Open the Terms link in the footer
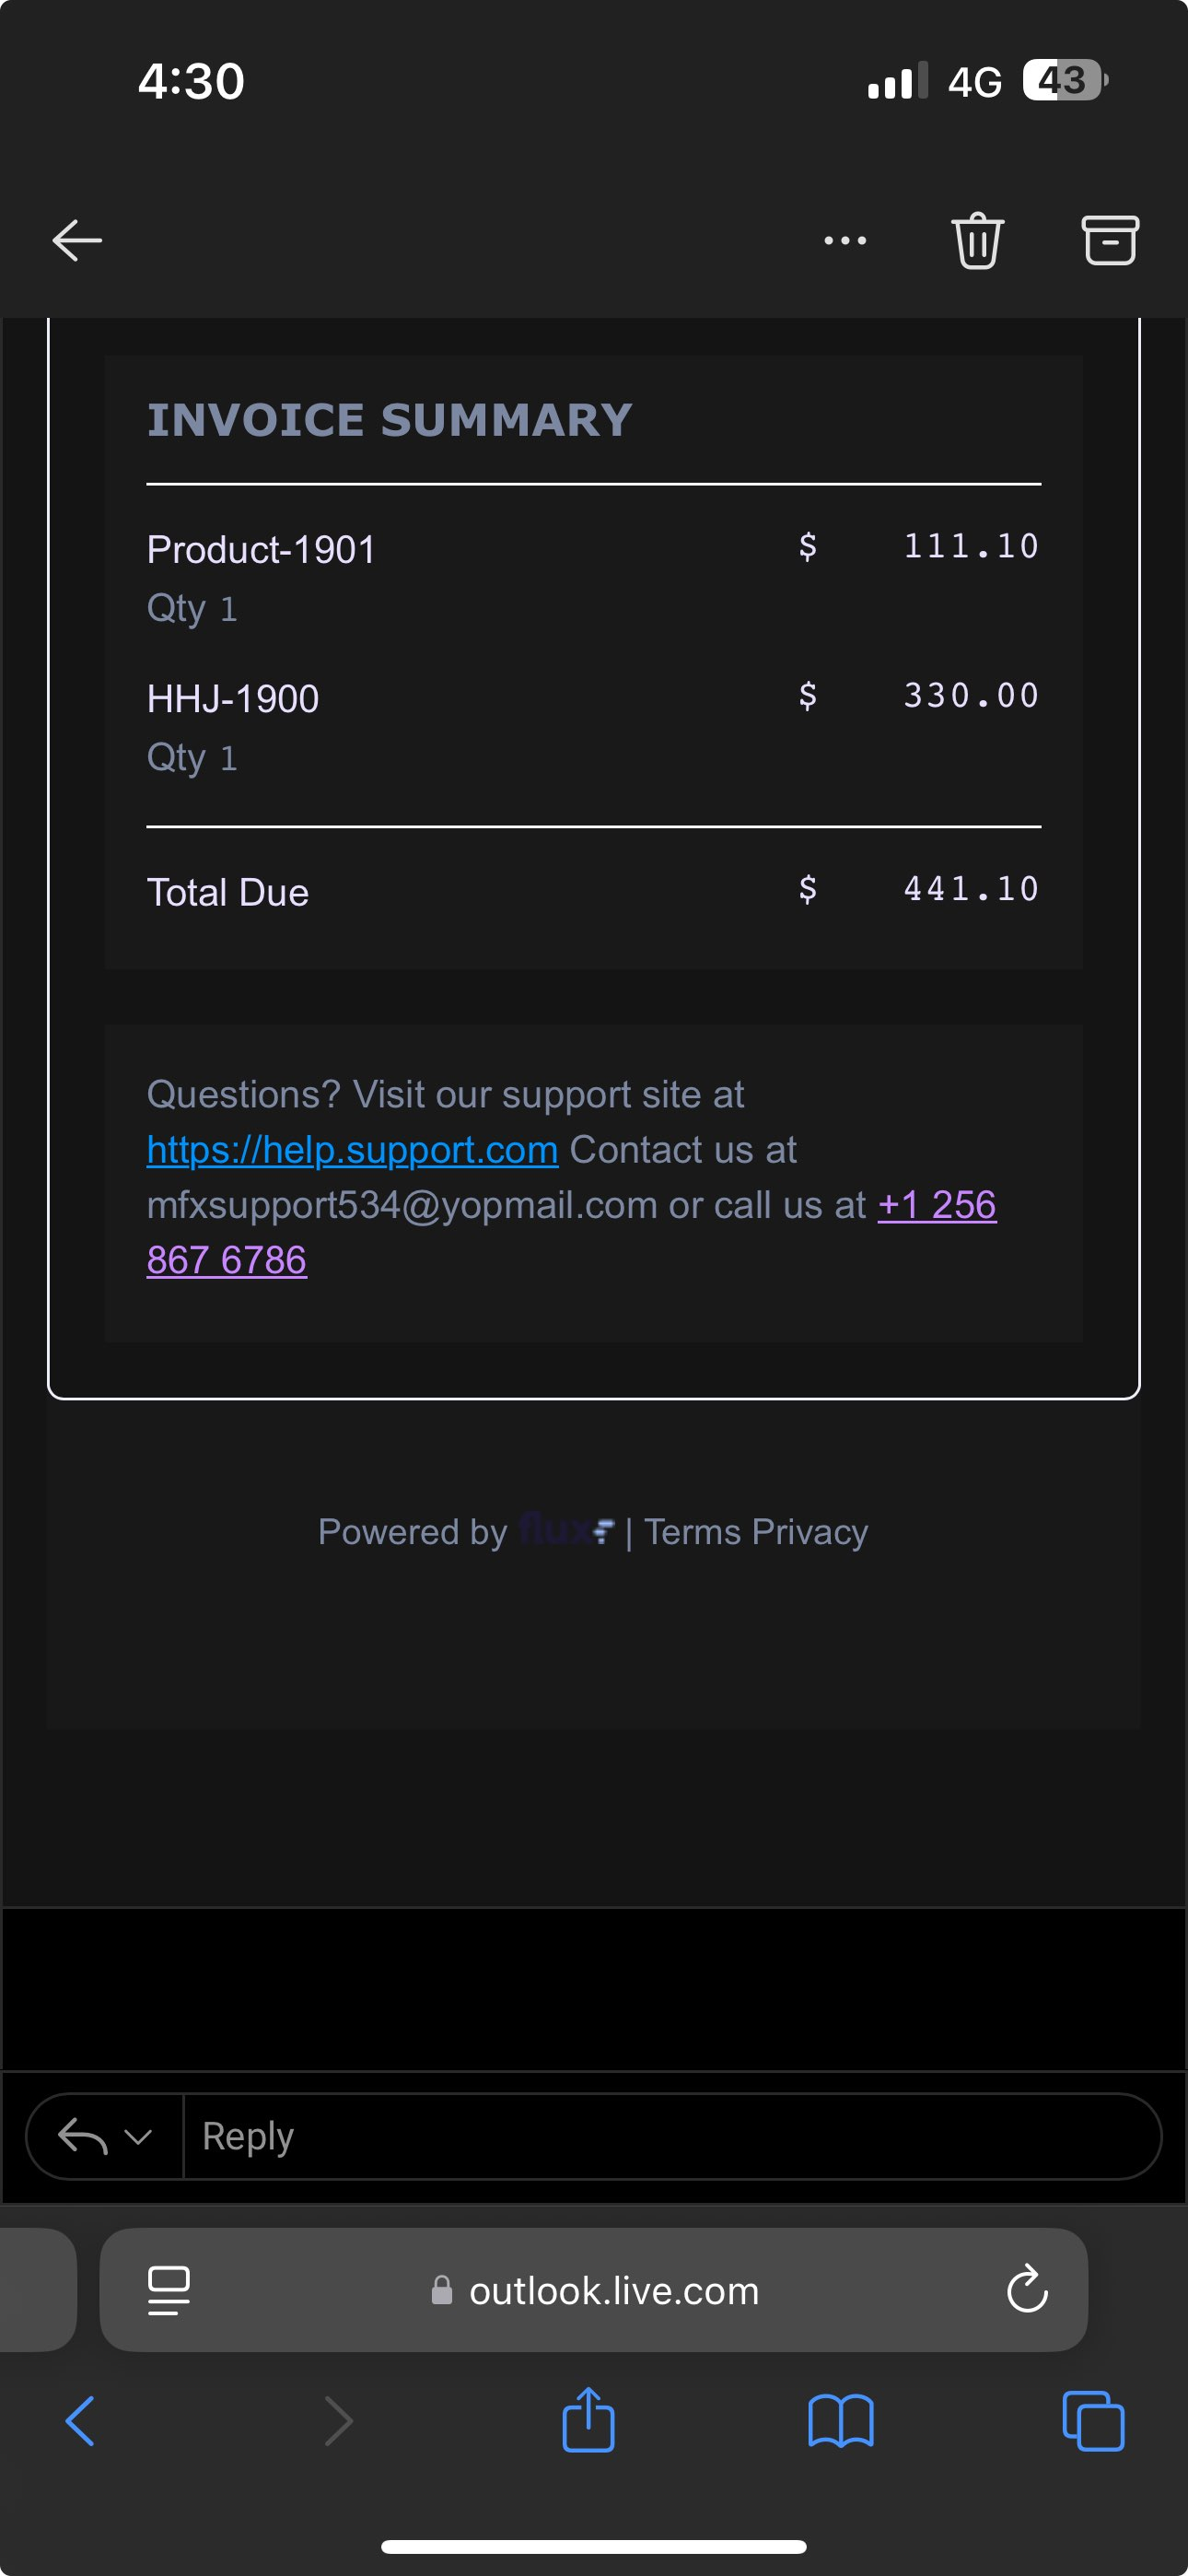This screenshot has width=1188, height=2576. 692,1532
